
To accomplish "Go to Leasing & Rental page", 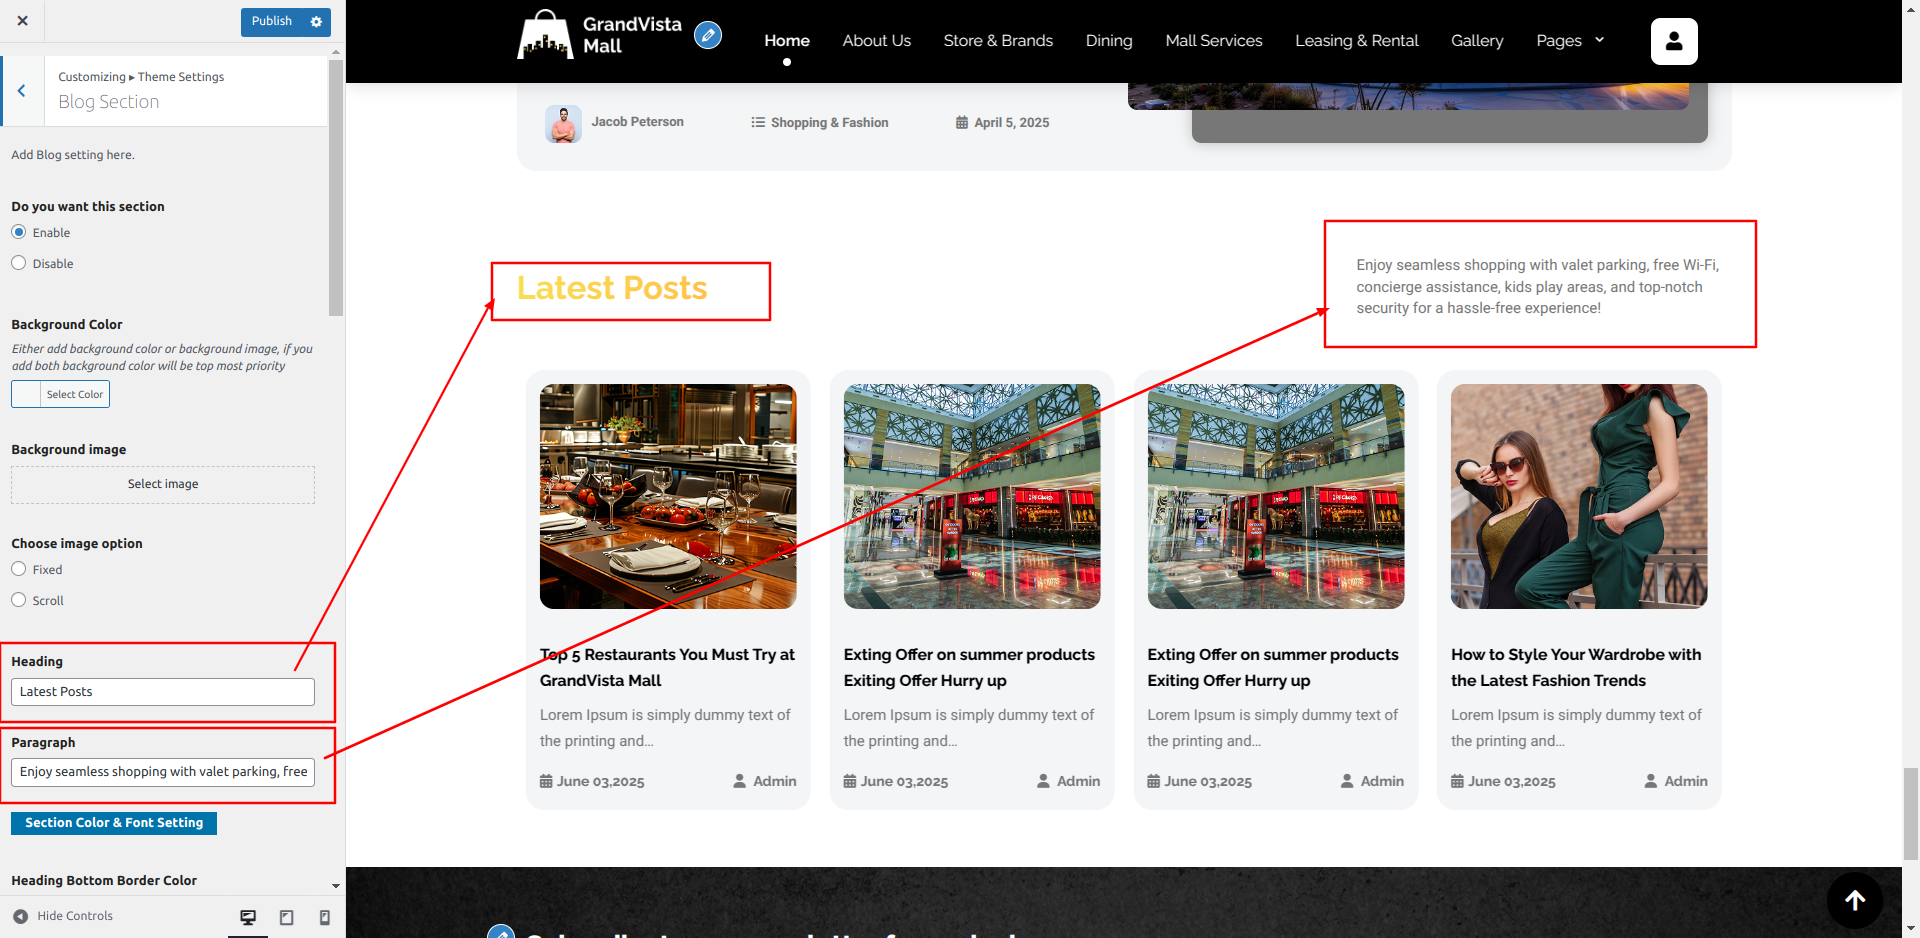I will tap(1356, 41).
